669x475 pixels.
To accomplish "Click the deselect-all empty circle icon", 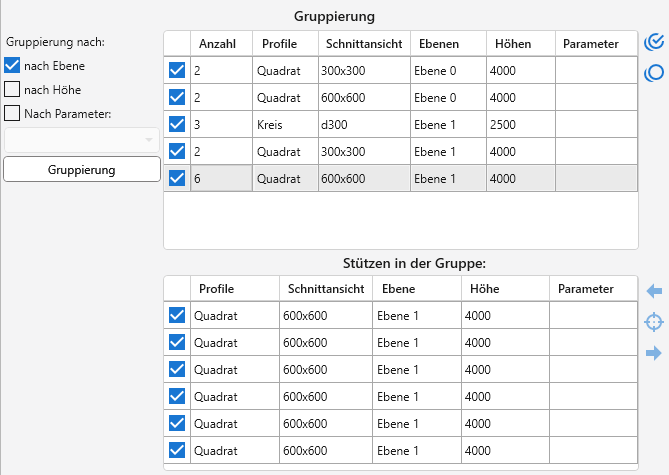I will tap(655, 72).
